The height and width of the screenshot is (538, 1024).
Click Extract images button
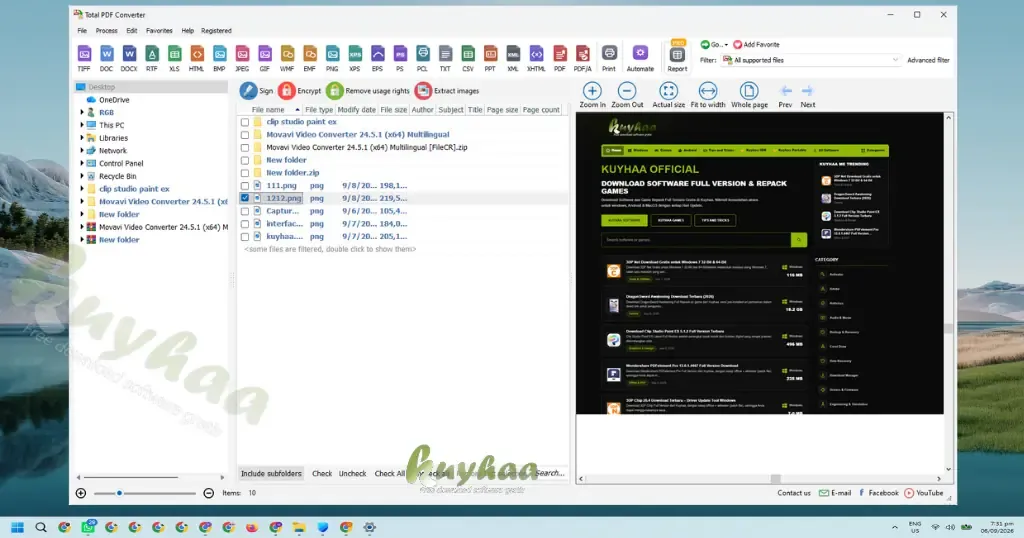coord(447,91)
